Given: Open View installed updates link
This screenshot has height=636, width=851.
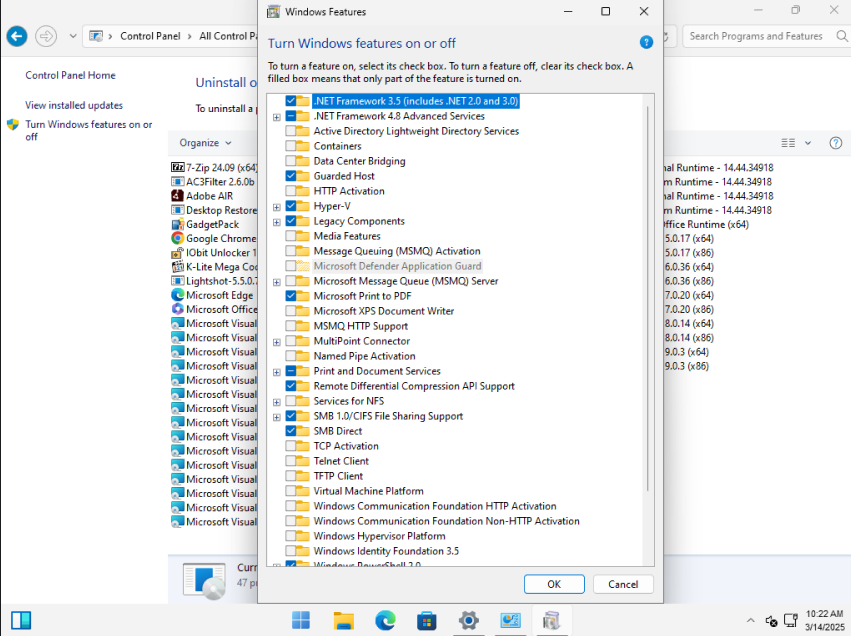Looking at the screenshot, I should coord(74,105).
